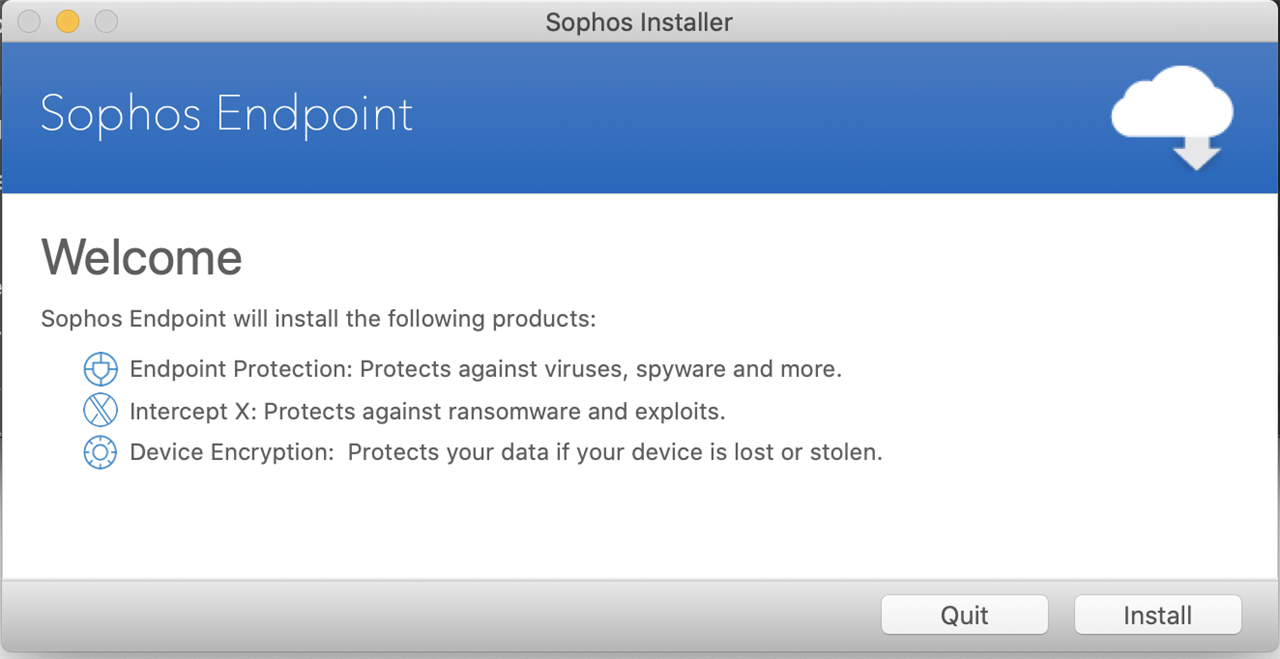
Task: Click the Welcome heading
Action: 141,257
